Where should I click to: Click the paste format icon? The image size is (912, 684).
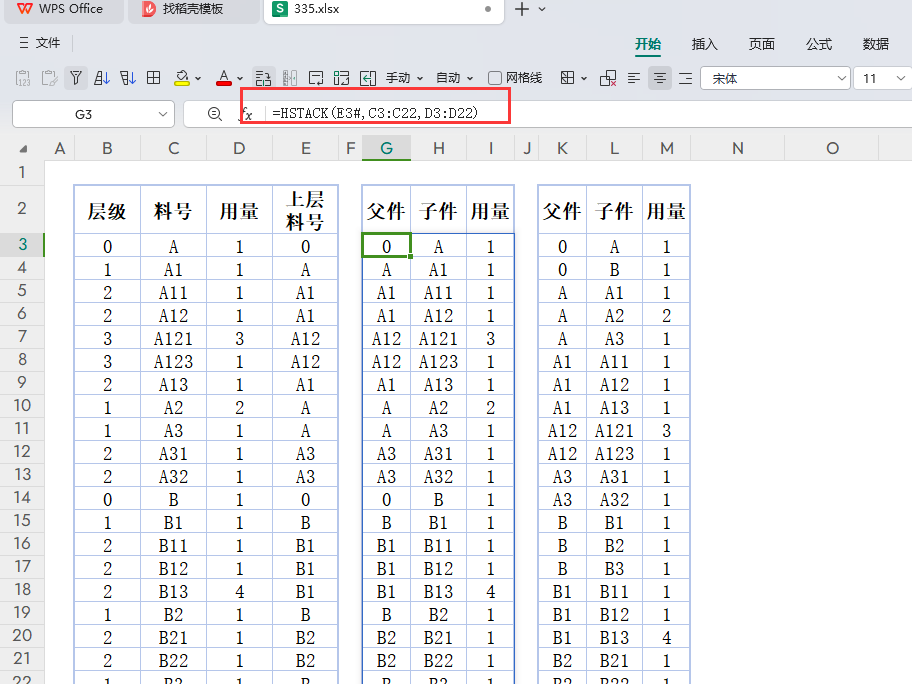tap(49, 78)
